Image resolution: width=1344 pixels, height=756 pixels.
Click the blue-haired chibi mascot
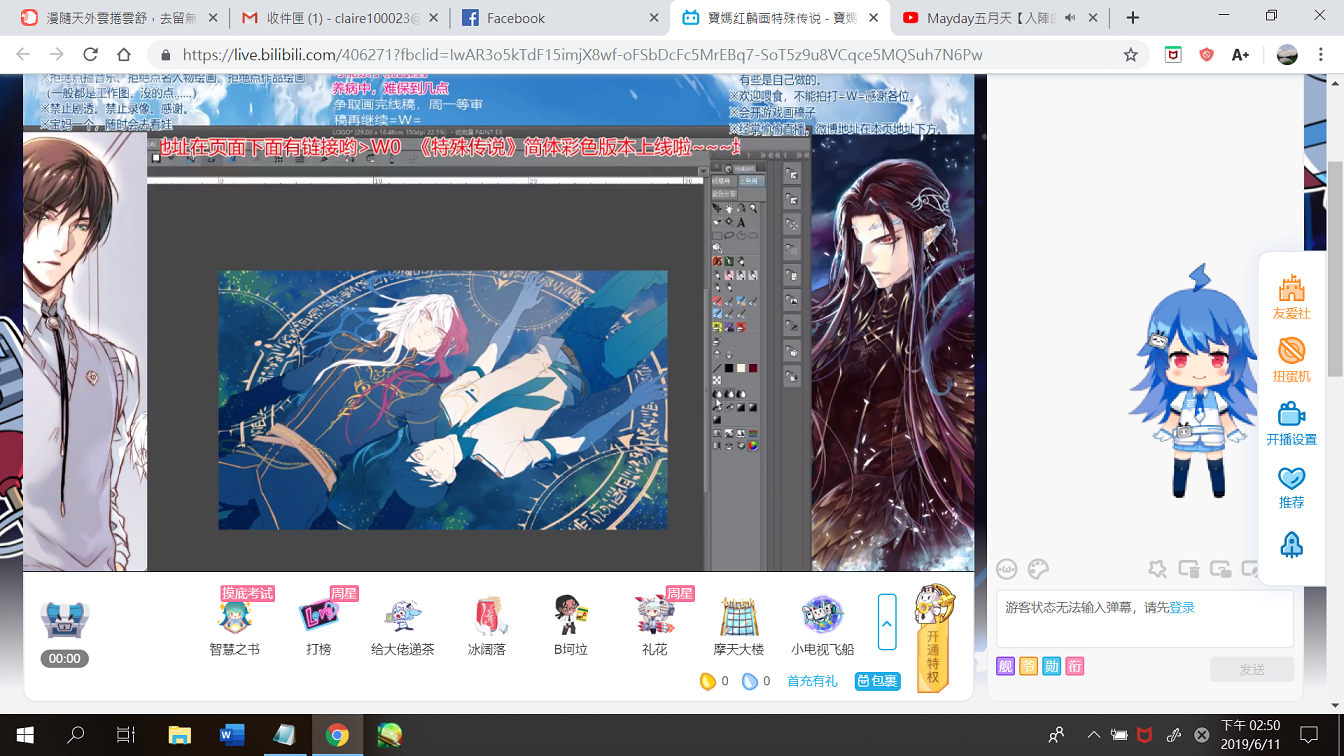point(1197,383)
